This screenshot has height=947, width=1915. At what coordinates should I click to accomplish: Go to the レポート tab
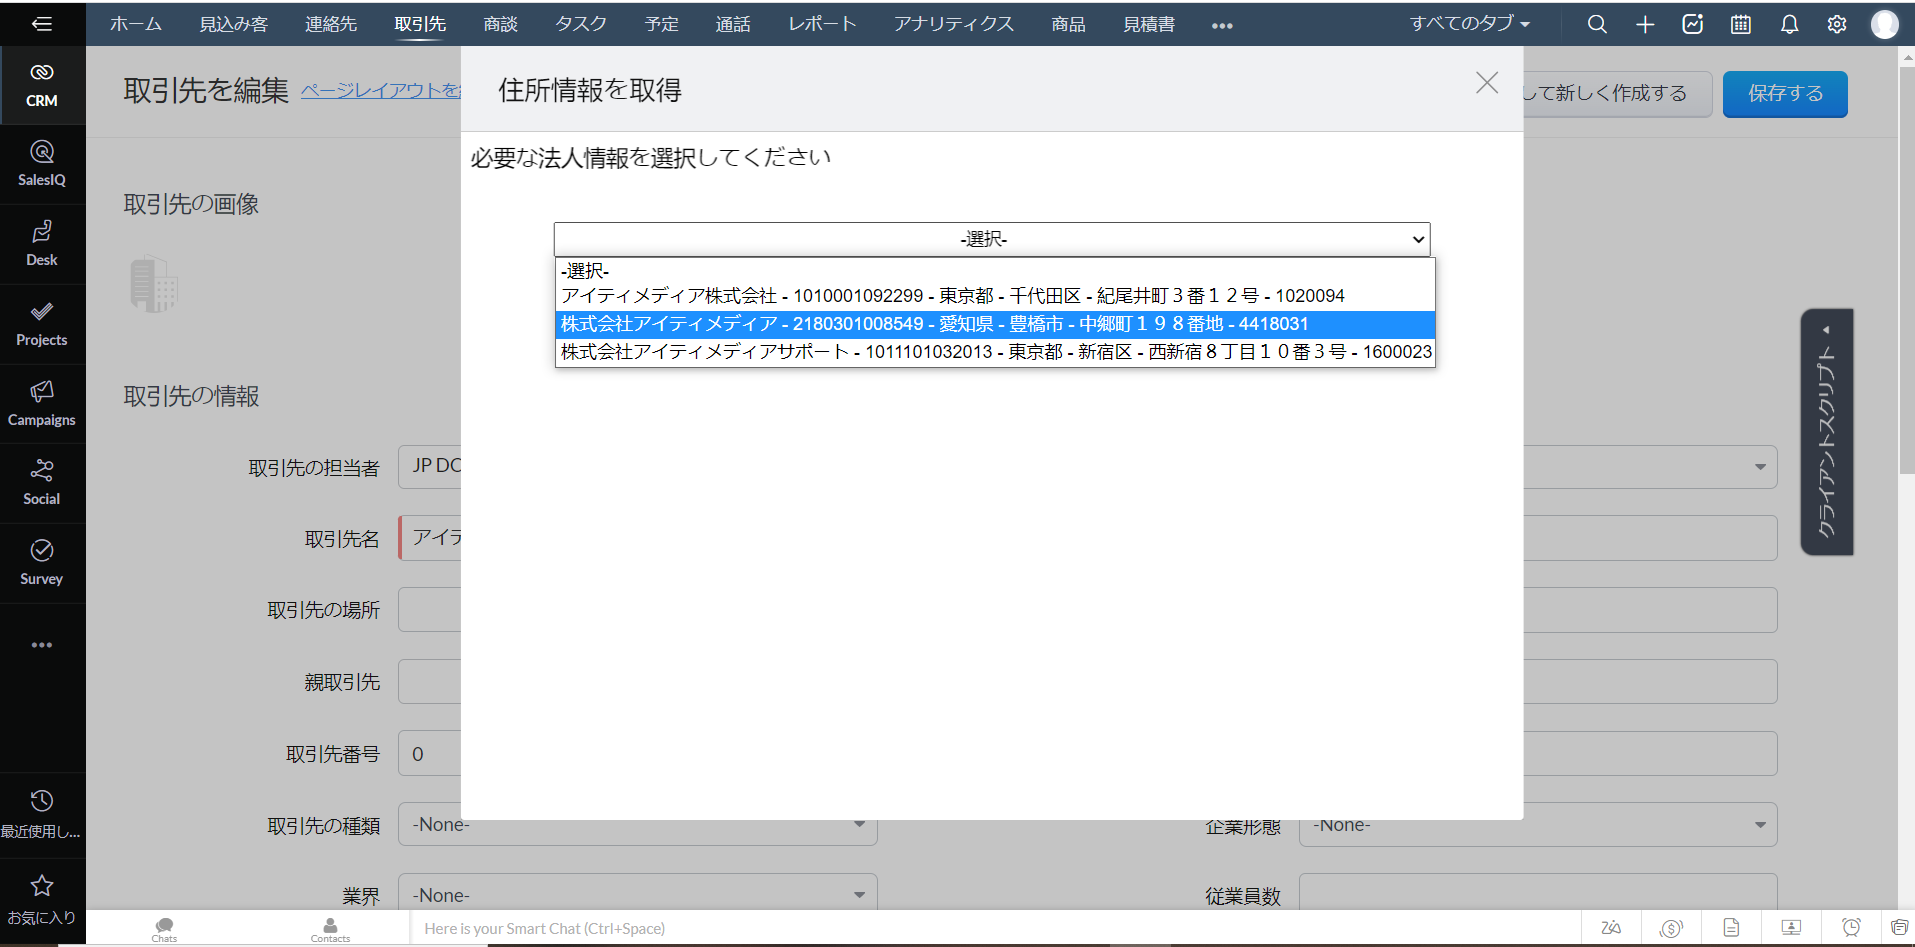pyautogui.click(x=822, y=24)
